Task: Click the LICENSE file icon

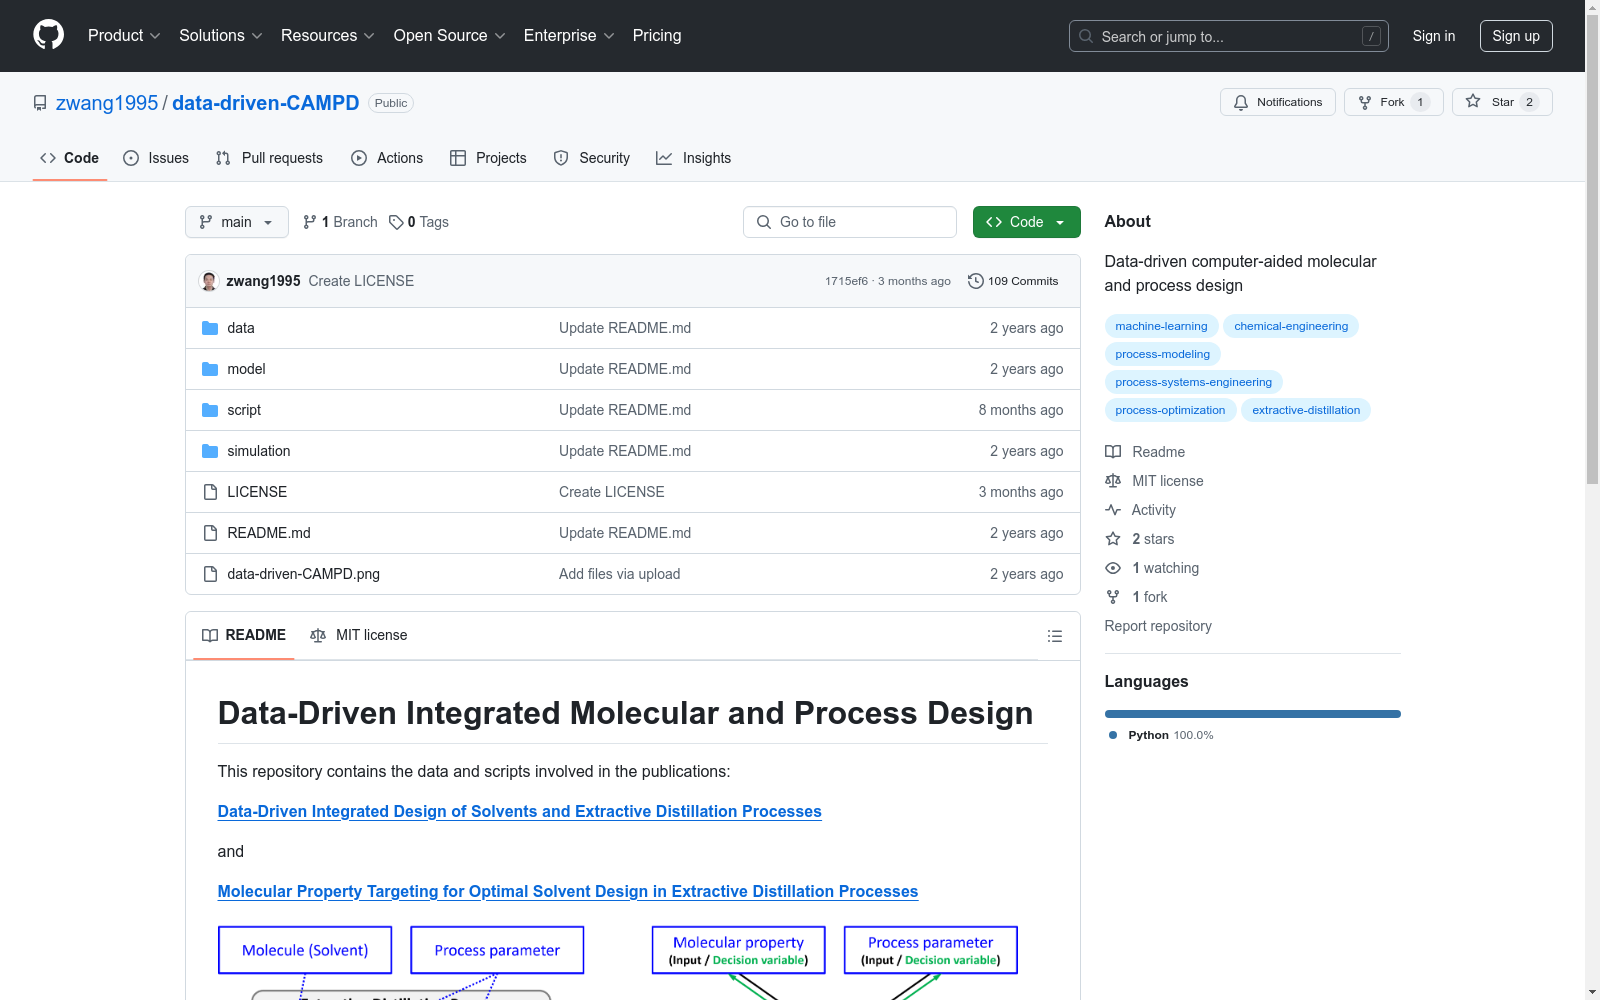Action: pos(210,492)
